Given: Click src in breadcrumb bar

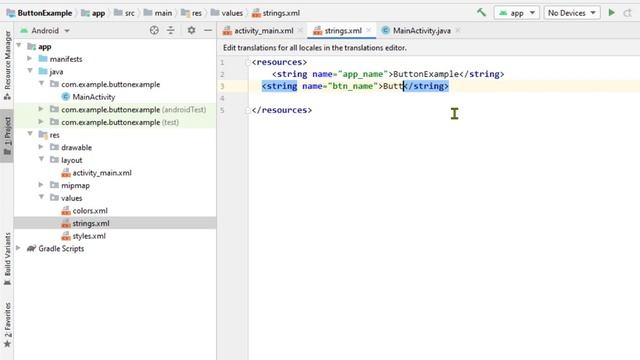Looking at the screenshot, I should click(x=129, y=13).
